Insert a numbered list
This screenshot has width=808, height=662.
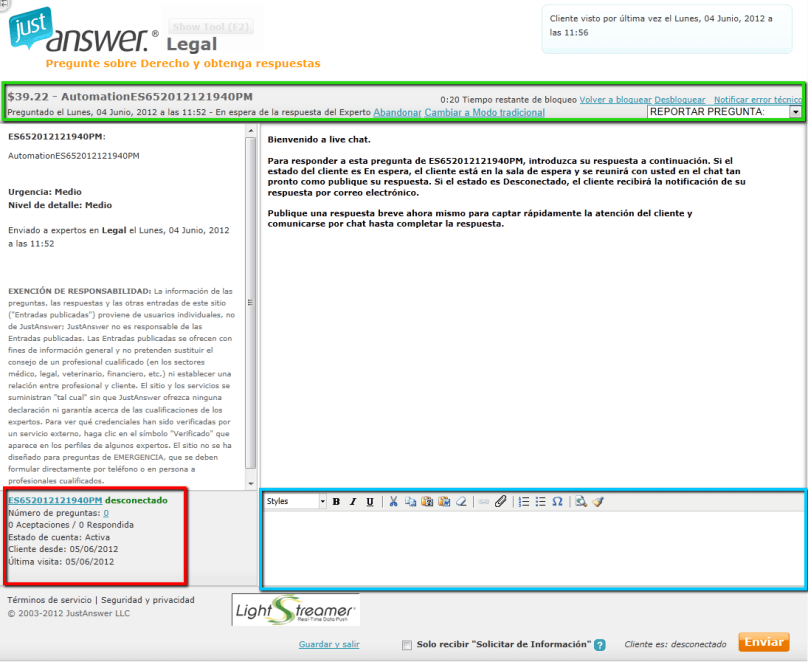click(x=524, y=502)
